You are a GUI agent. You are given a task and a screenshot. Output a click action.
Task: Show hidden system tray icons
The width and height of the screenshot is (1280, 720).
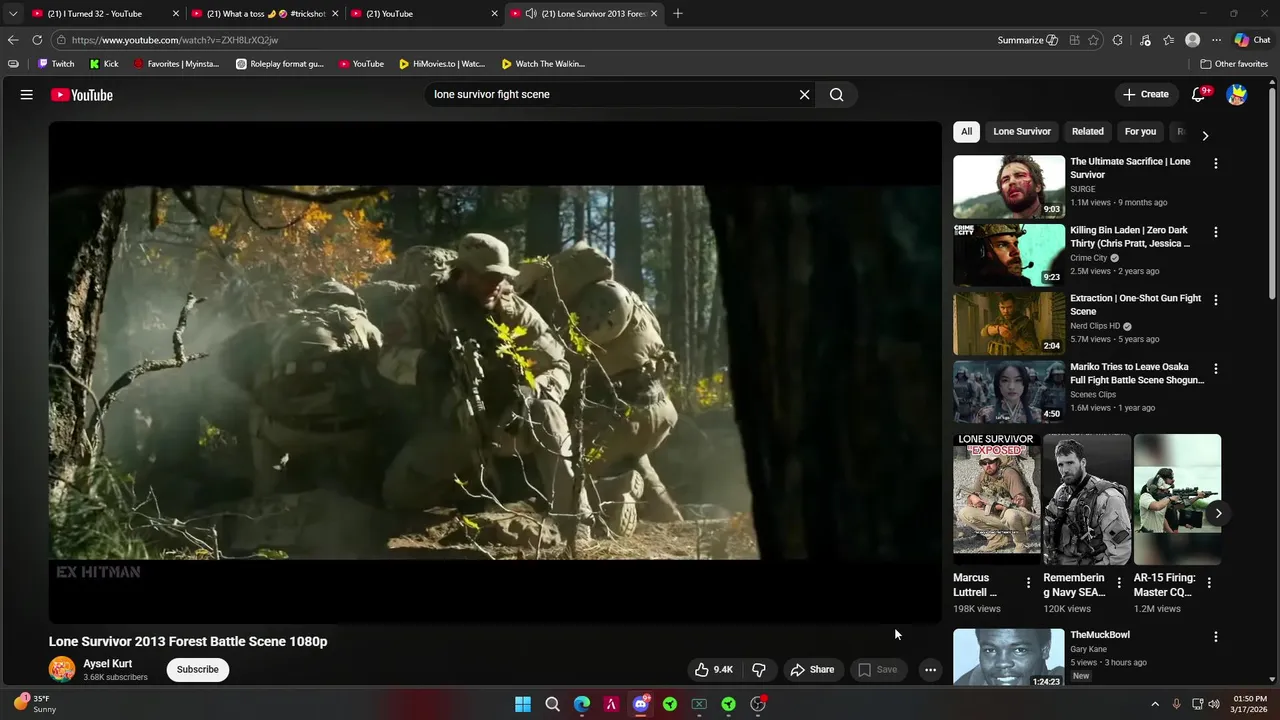pyautogui.click(x=1155, y=704)
